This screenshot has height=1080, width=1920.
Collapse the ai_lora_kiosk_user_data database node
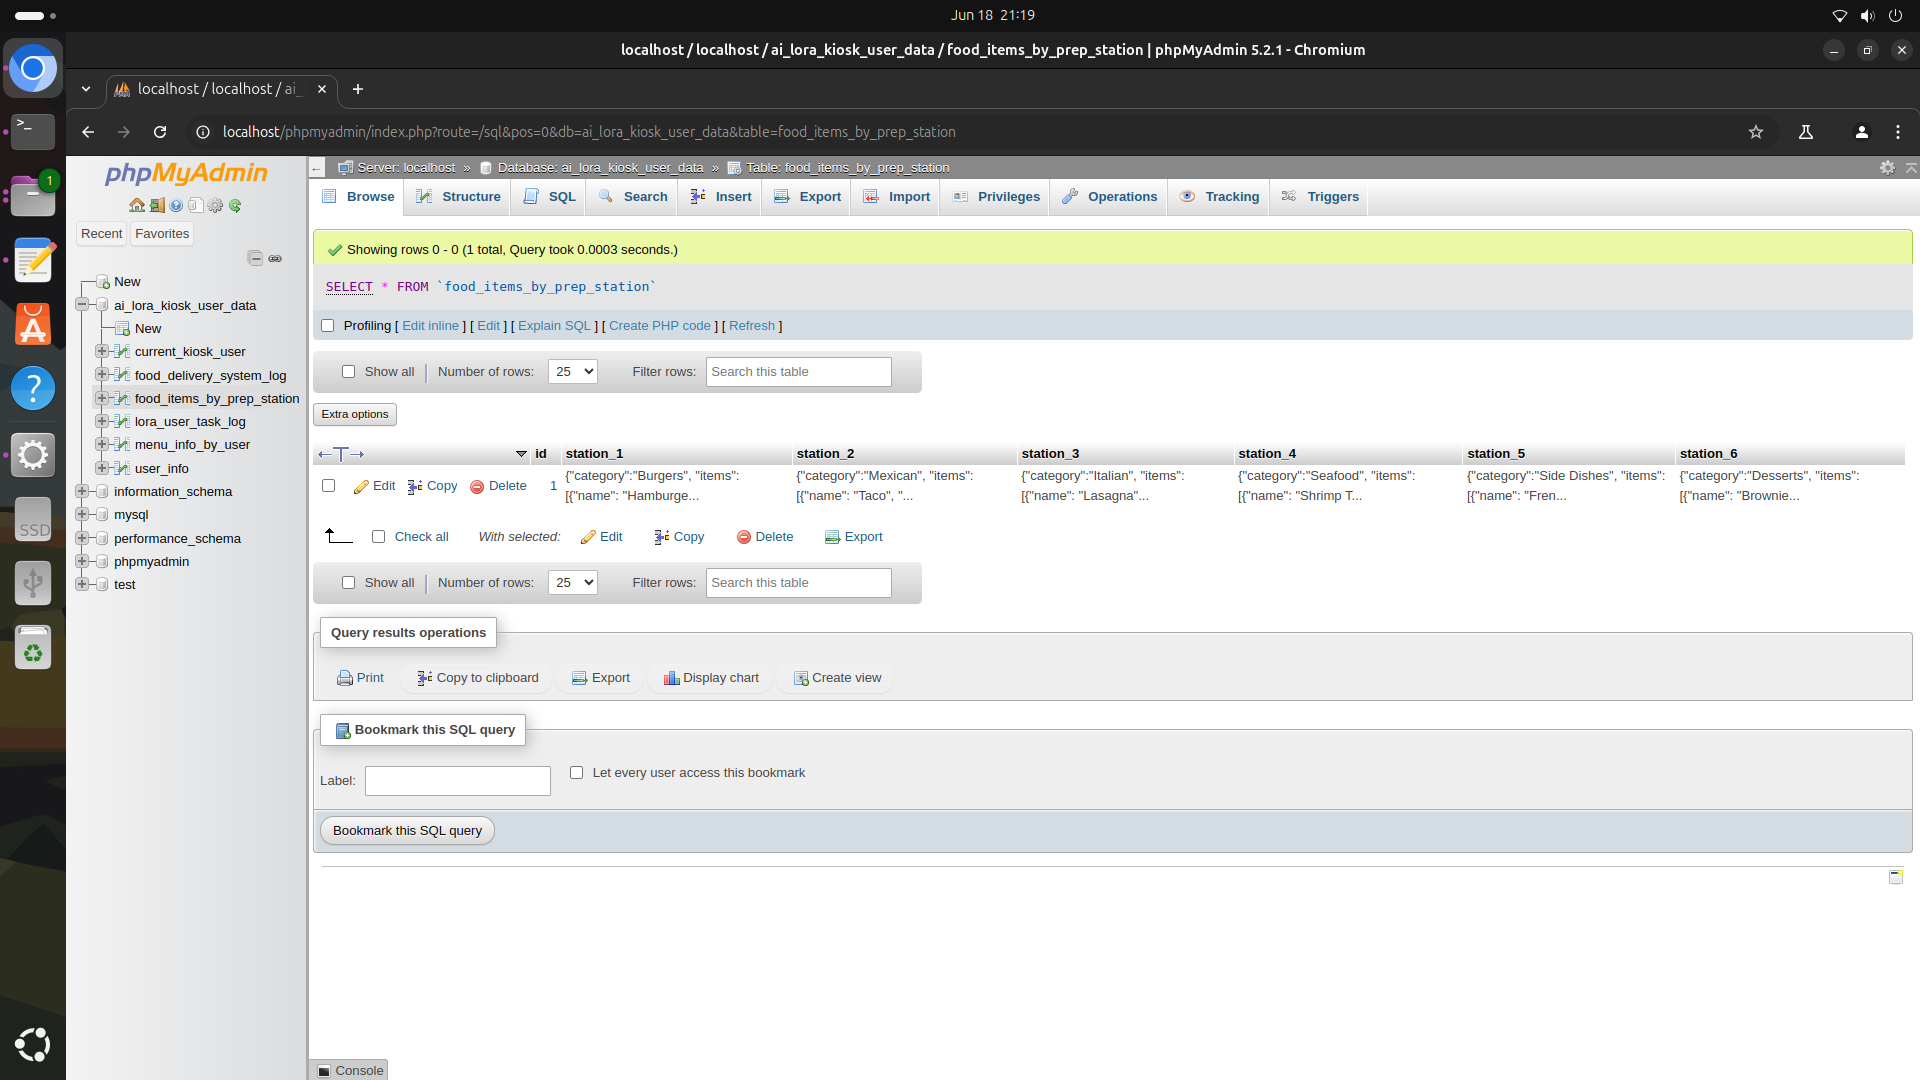tap(82, 305)
